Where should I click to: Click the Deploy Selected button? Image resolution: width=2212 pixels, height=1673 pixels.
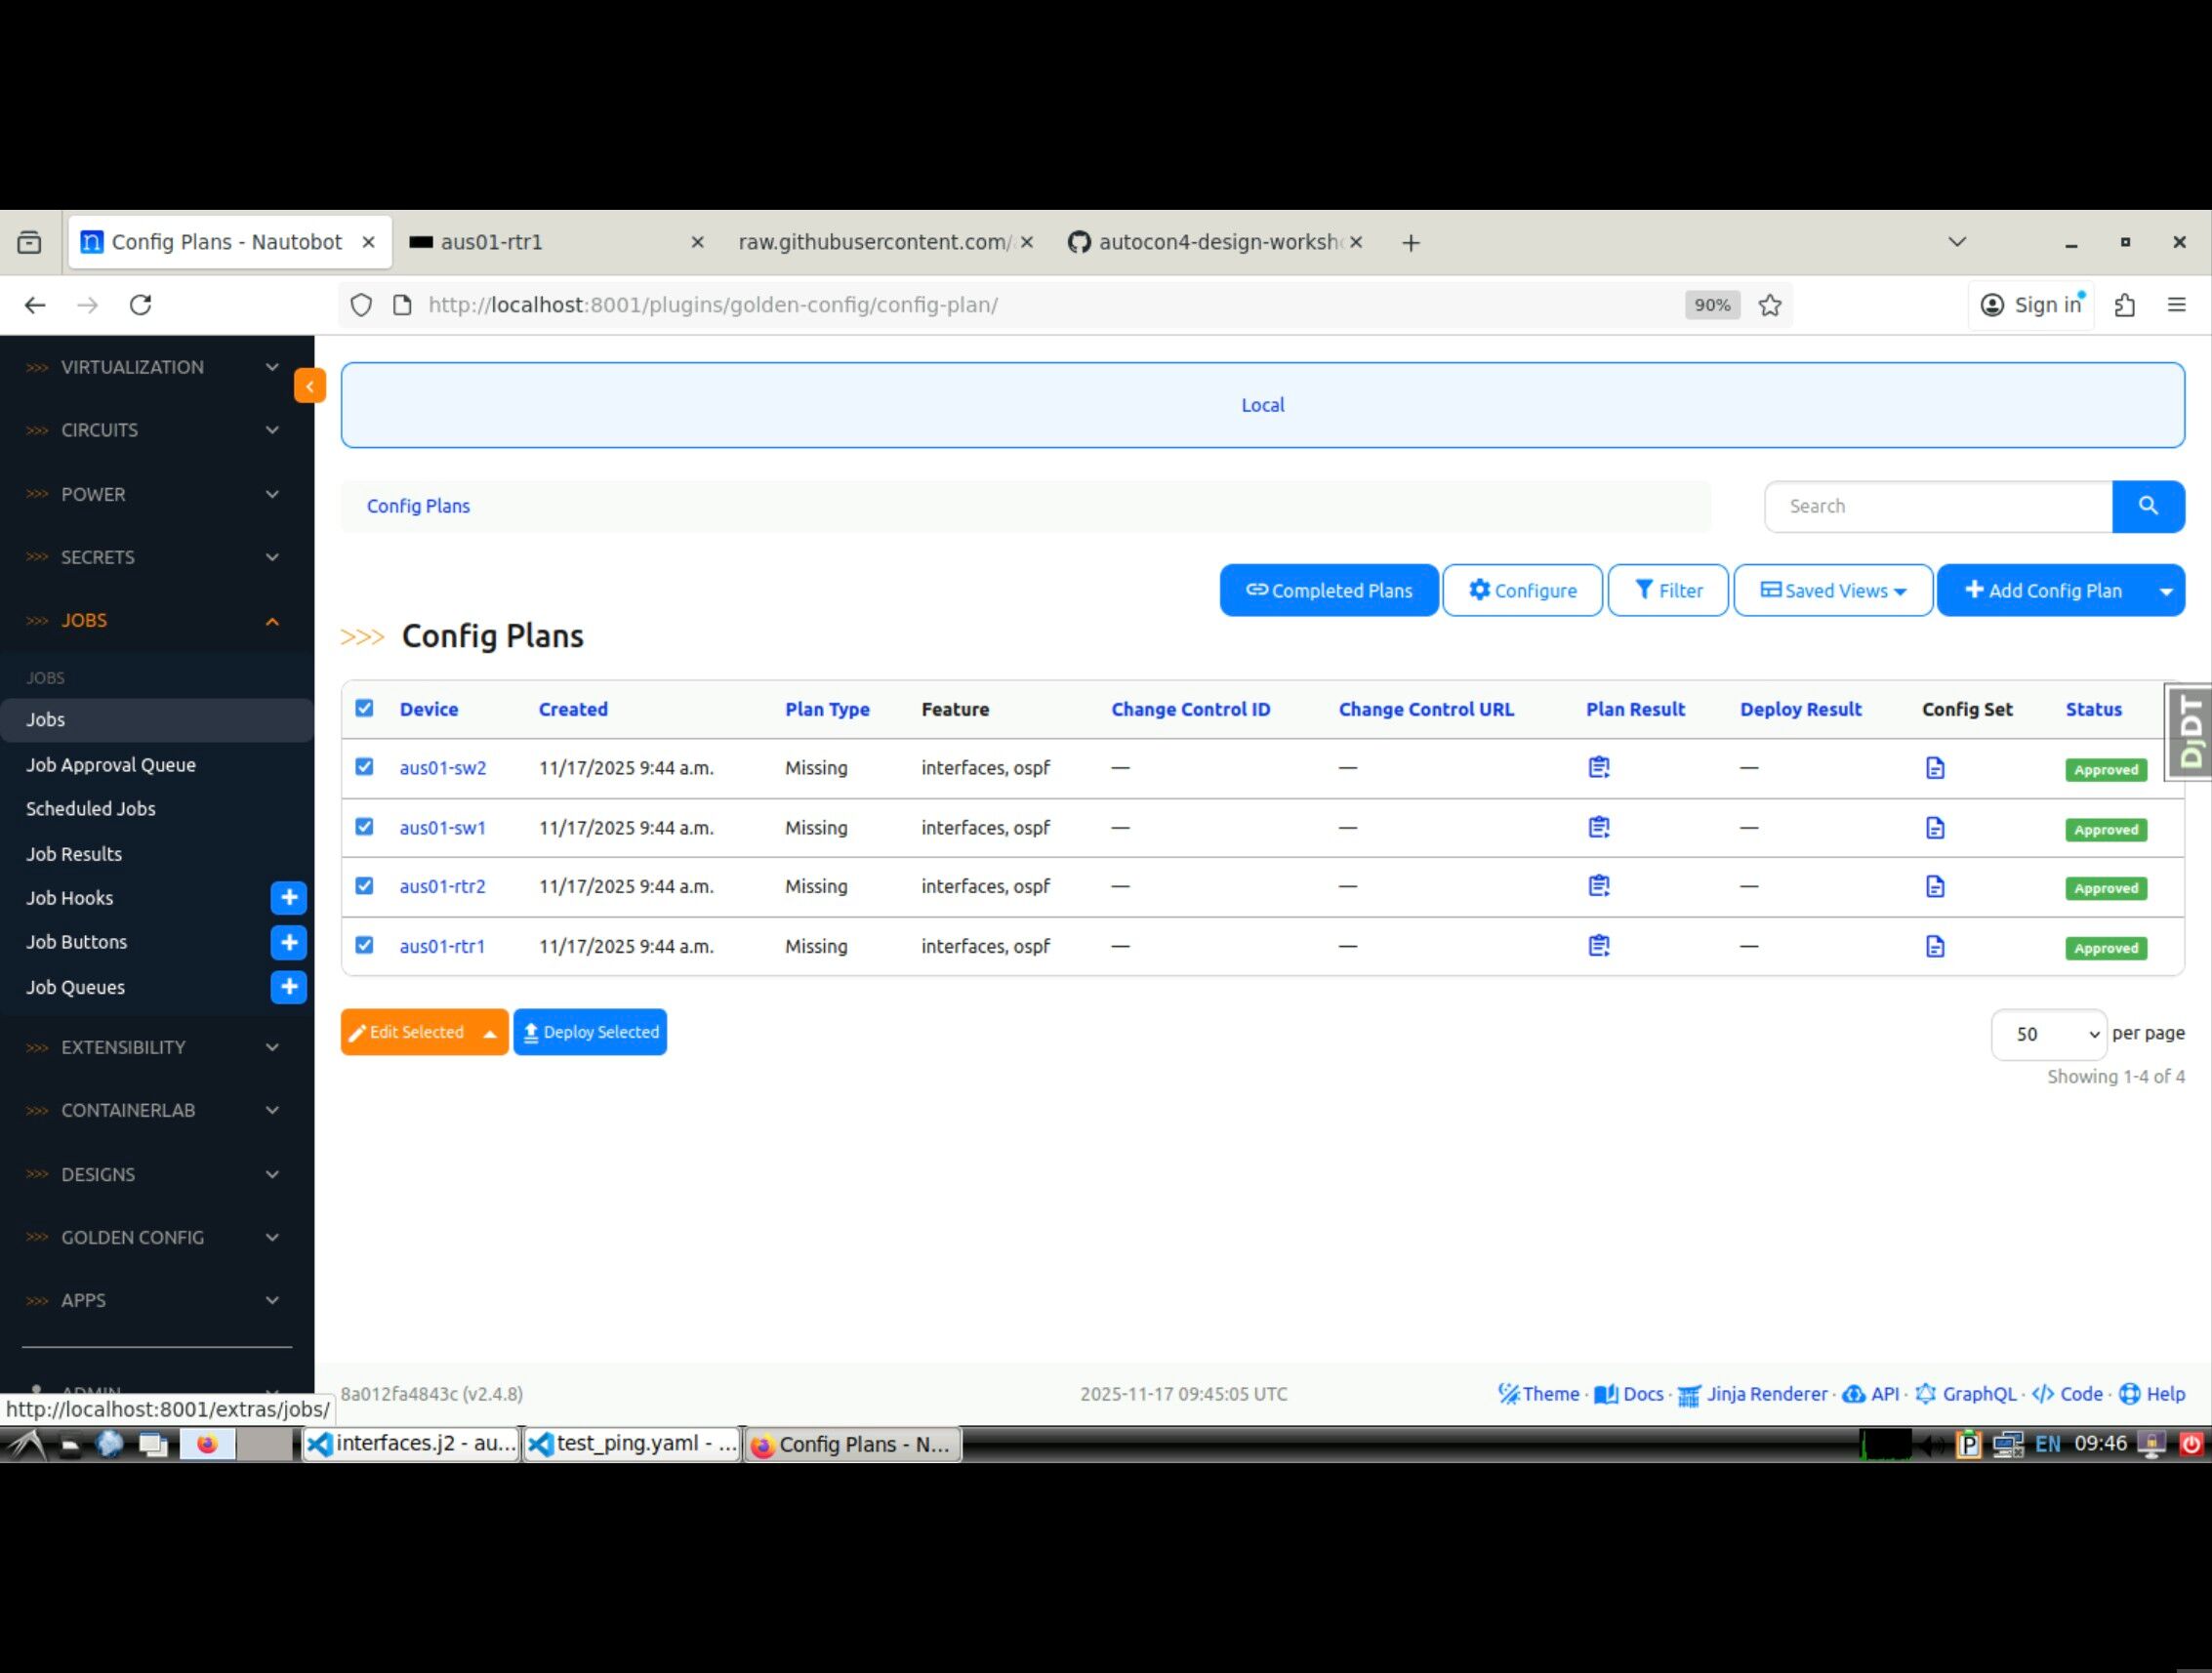pyautogui.click(x=590, y=1032)
